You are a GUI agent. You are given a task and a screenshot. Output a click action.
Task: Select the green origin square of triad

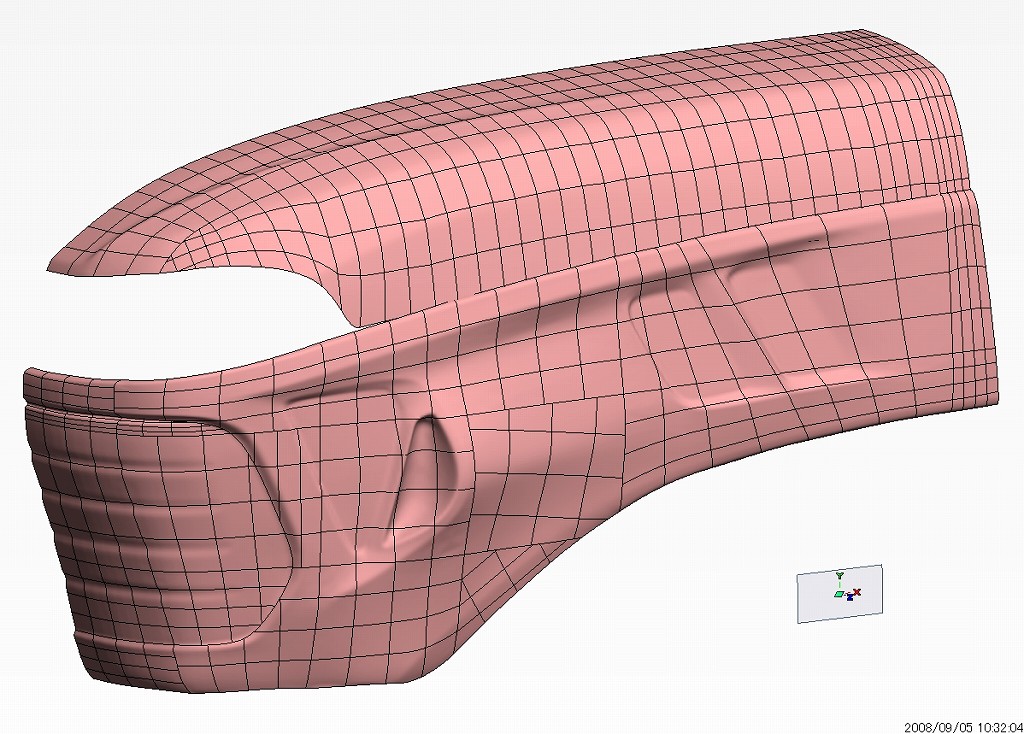coord(839,594)
